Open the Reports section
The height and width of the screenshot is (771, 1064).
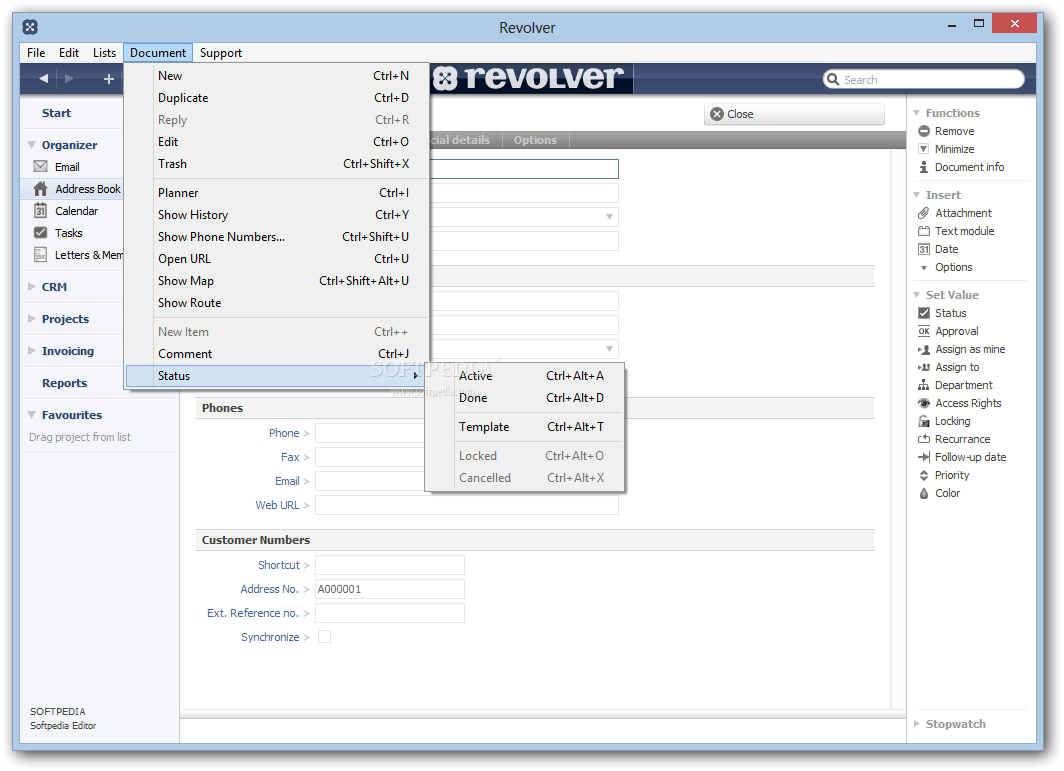[x=64, y=383]
